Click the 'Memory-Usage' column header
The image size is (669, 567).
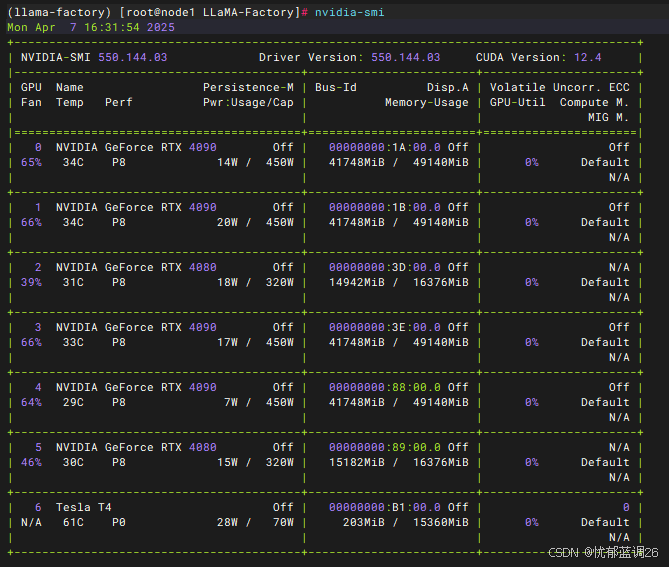[427, 102]
